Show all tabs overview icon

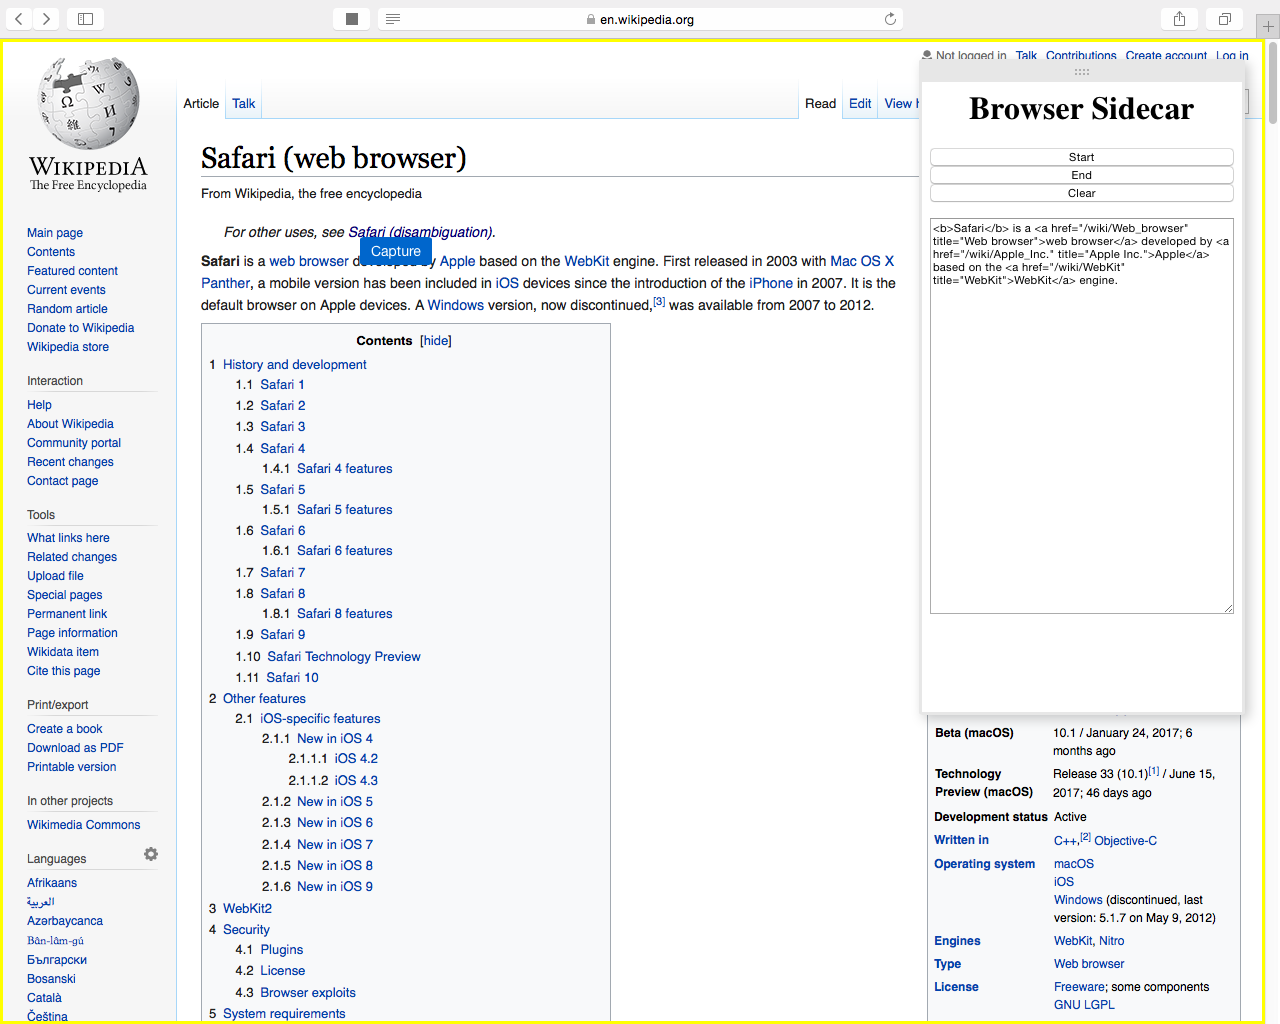coord(1224,18)
